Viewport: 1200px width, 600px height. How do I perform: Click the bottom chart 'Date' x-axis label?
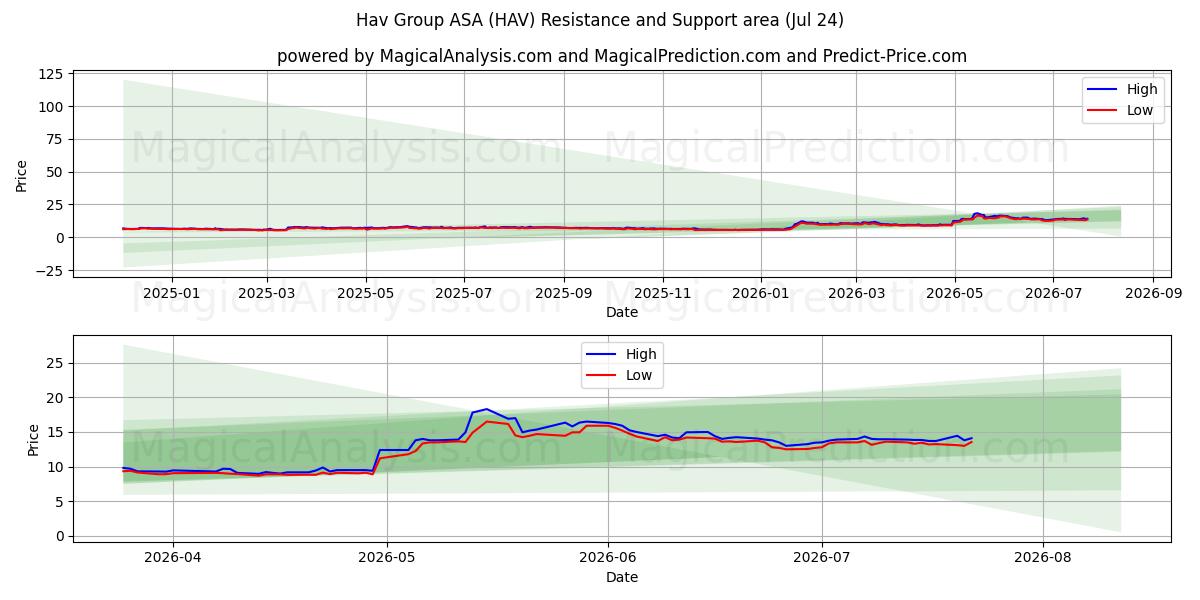[x=622, y=577]
